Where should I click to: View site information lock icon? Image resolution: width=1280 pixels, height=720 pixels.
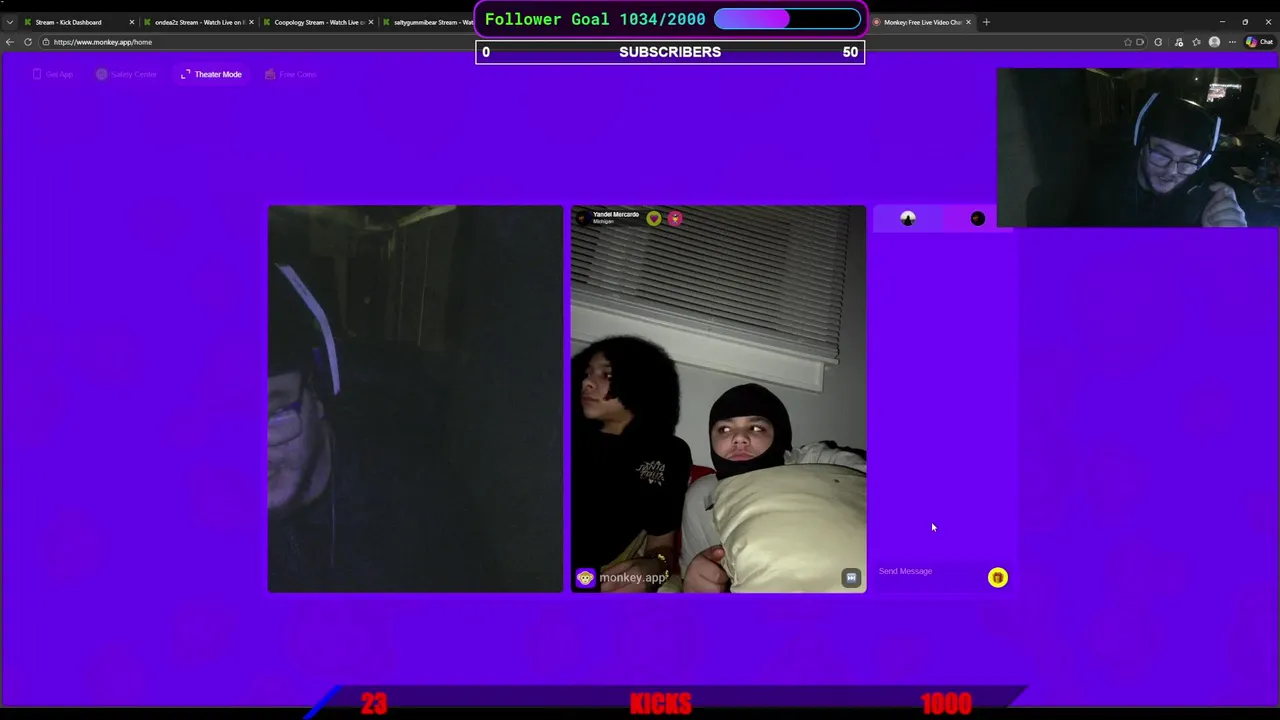coord(46,42)
